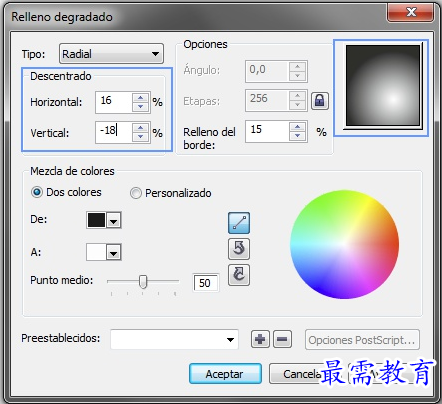The width and height of the screenshot is (442, 404).
Task: Click the radial gradient preview thumbnail
Action: click(383, 86)
